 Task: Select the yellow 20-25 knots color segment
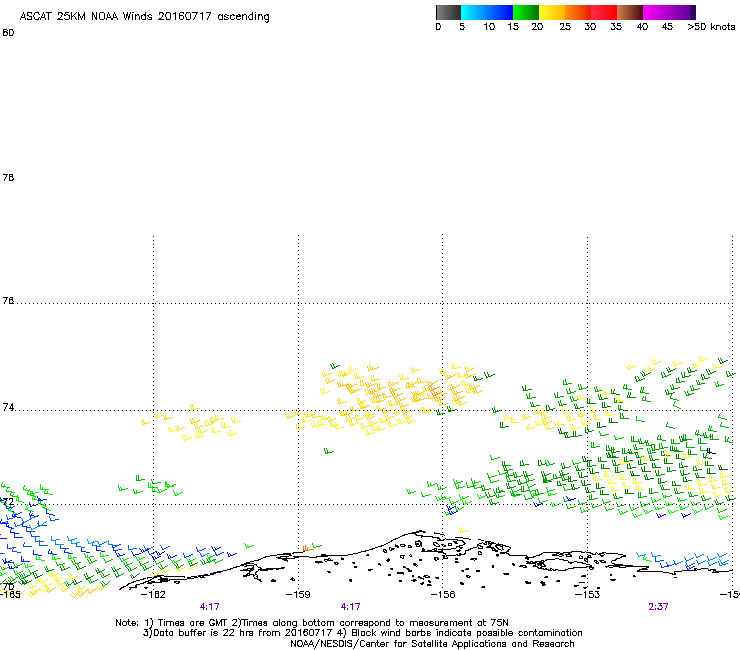(x=552, y=12)
